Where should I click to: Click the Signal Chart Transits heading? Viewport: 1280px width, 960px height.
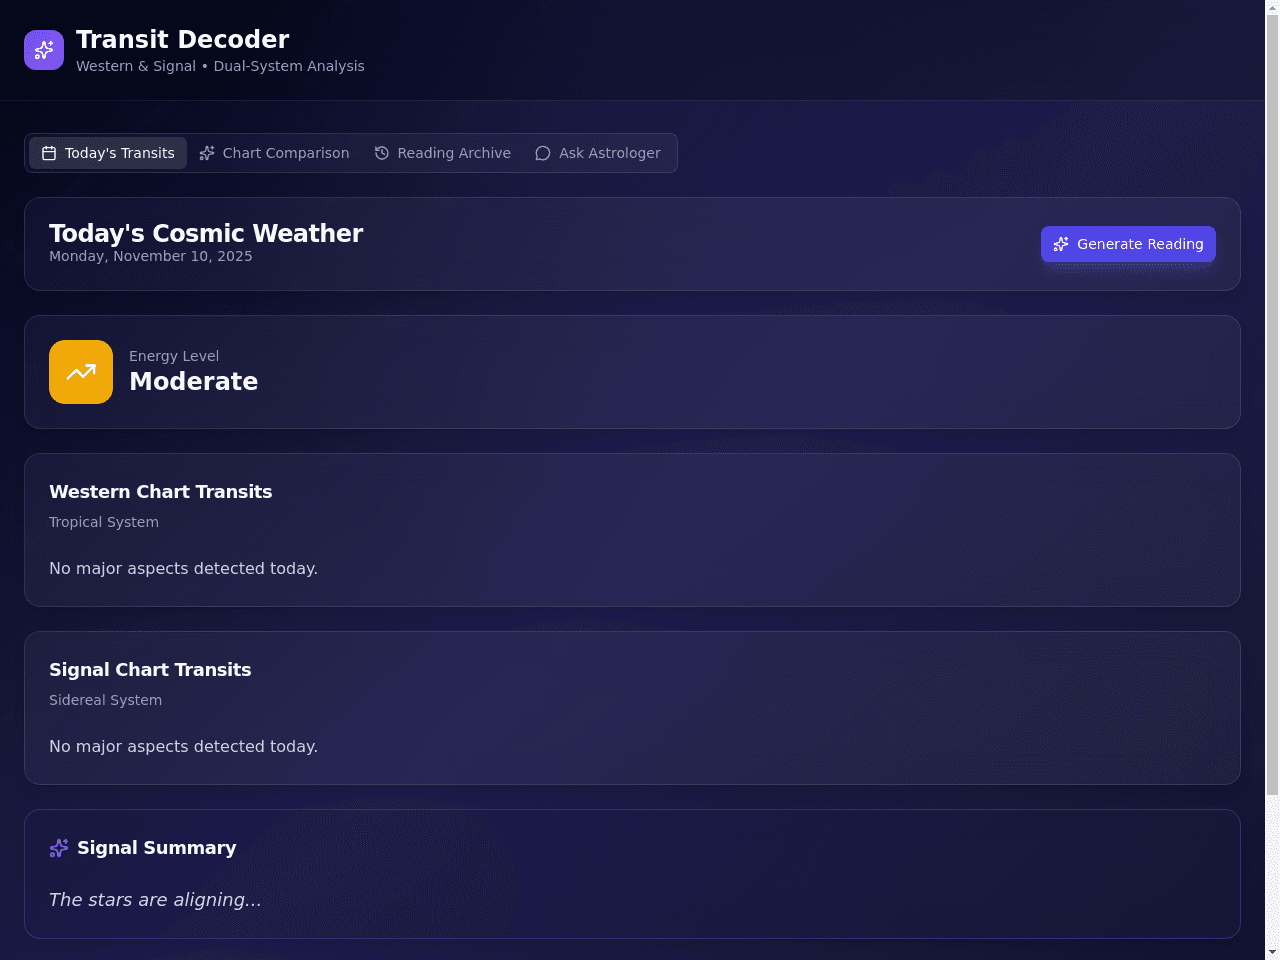(x=150, y=670)
